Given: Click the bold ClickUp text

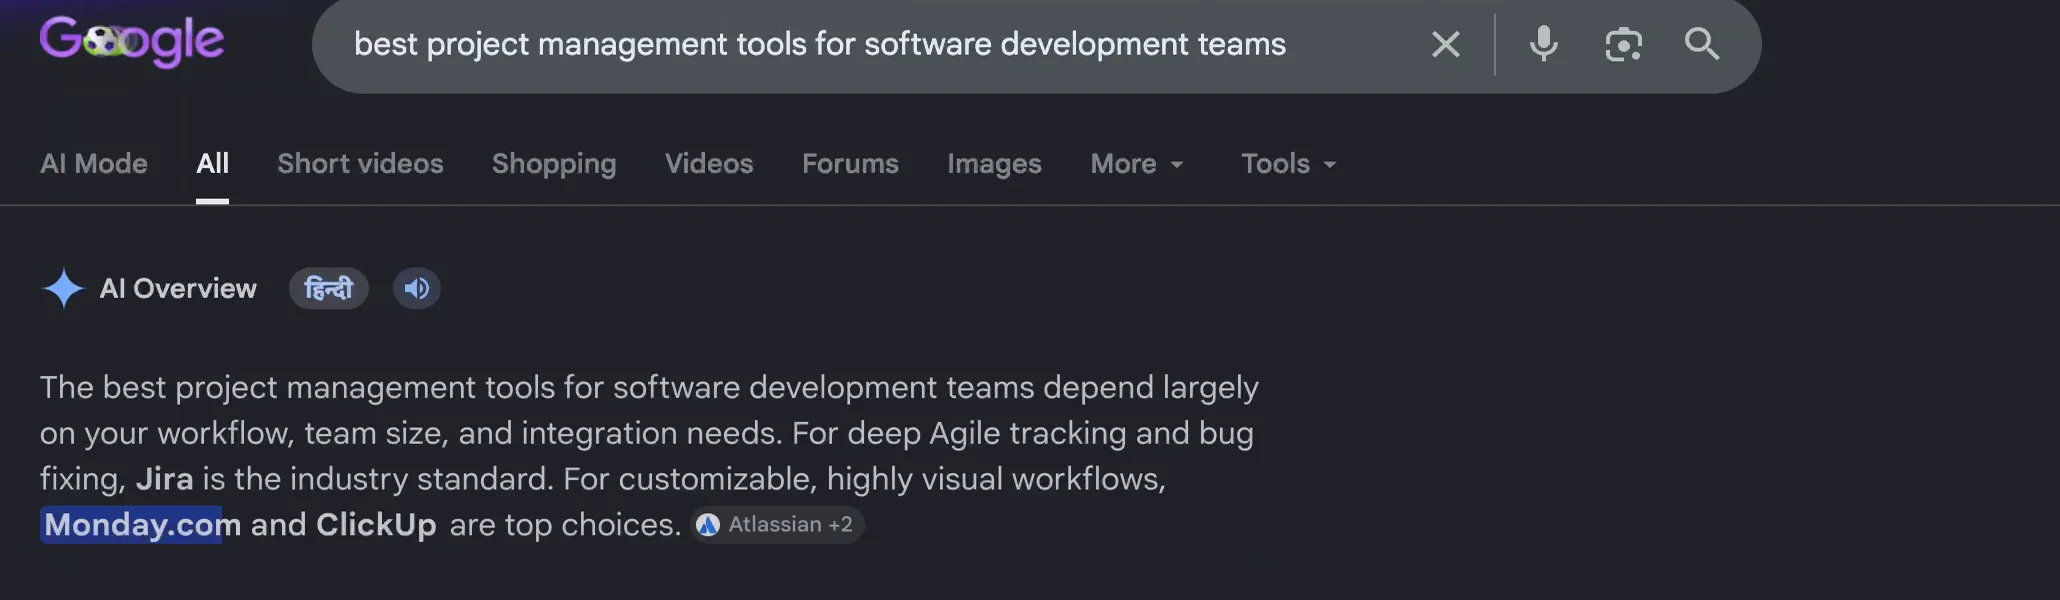Looking at the screenshot, I should [x=376, y=524].
